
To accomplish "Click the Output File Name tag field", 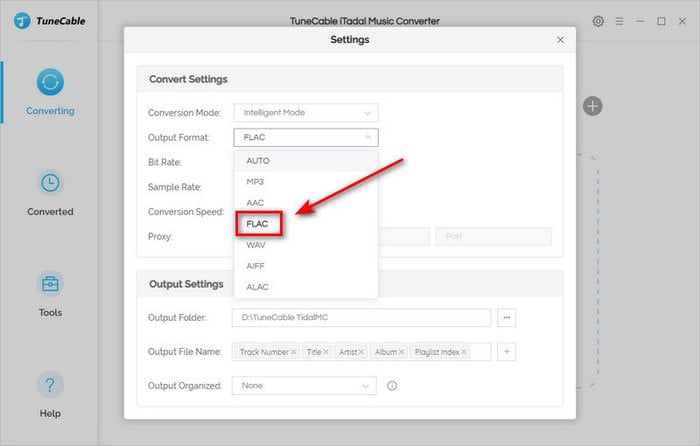I will point(361,352).
